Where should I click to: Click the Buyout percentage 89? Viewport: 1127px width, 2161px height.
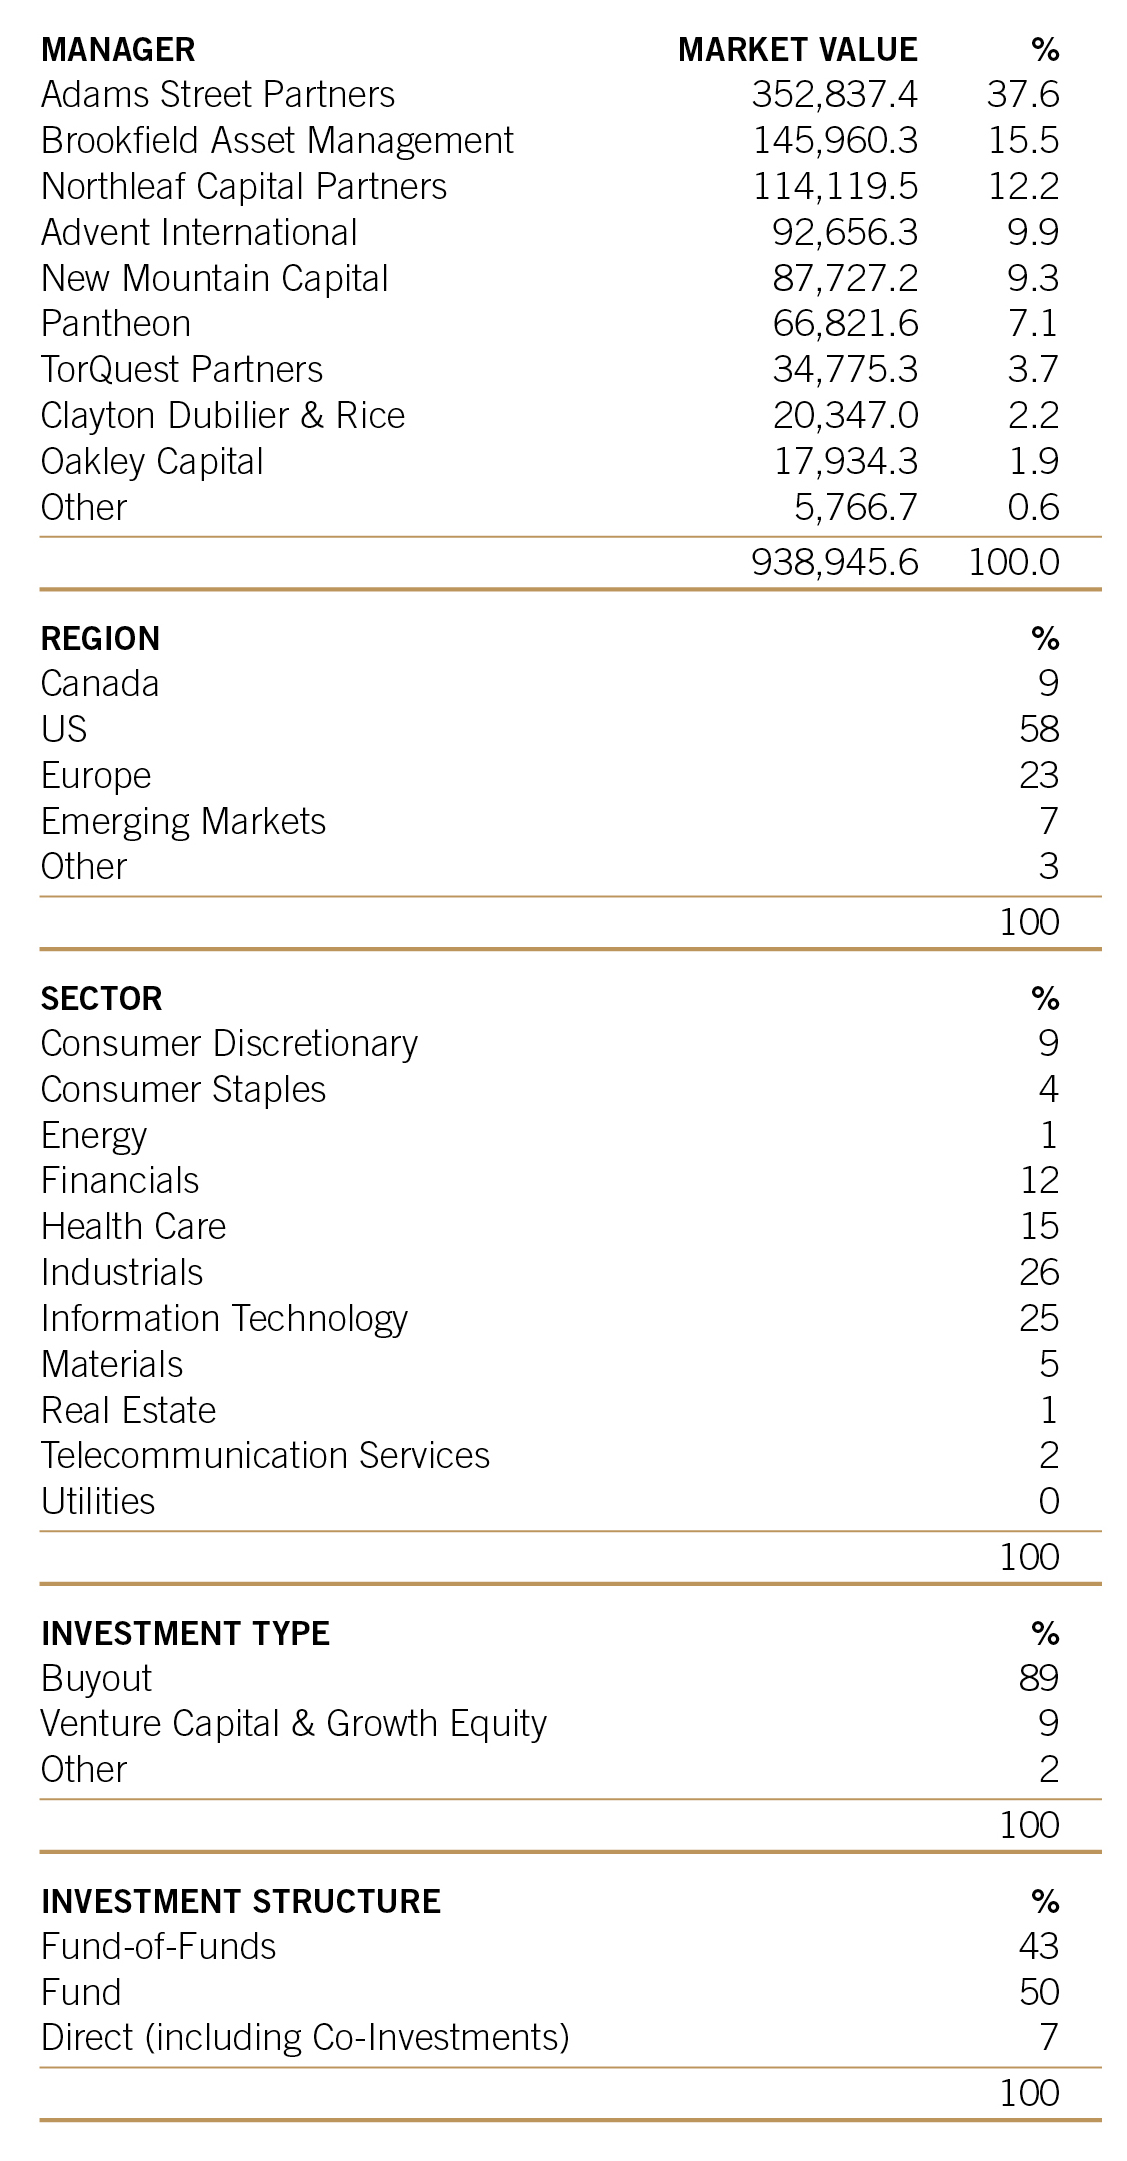point(1039,1677)
